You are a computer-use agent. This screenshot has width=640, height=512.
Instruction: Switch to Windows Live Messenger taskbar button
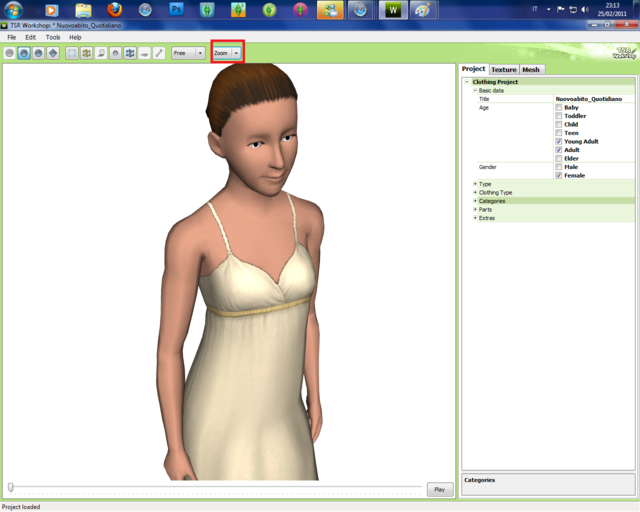[x=330, y=10]
